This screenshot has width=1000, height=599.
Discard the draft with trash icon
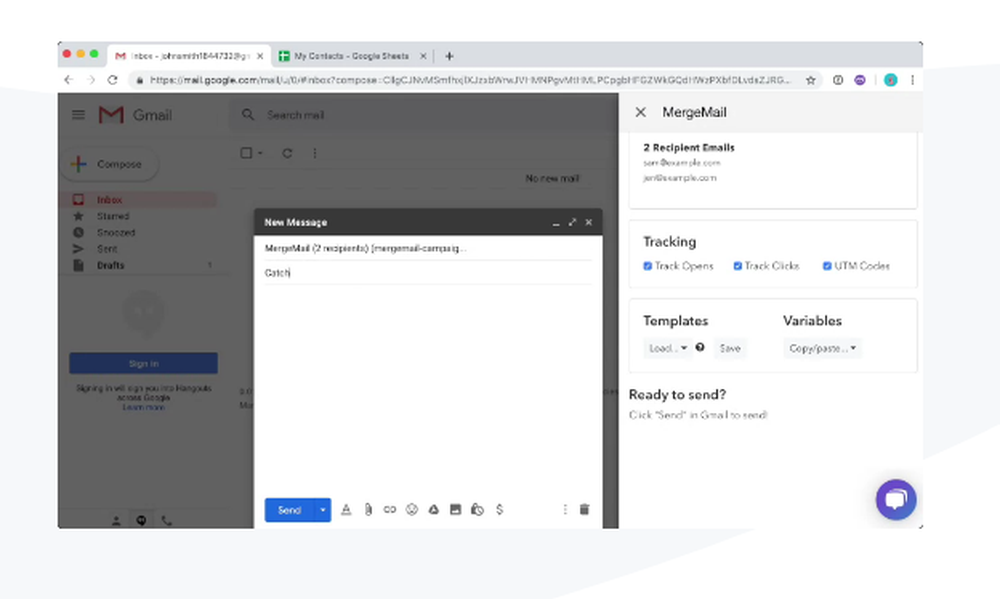(x=584, y=509)
